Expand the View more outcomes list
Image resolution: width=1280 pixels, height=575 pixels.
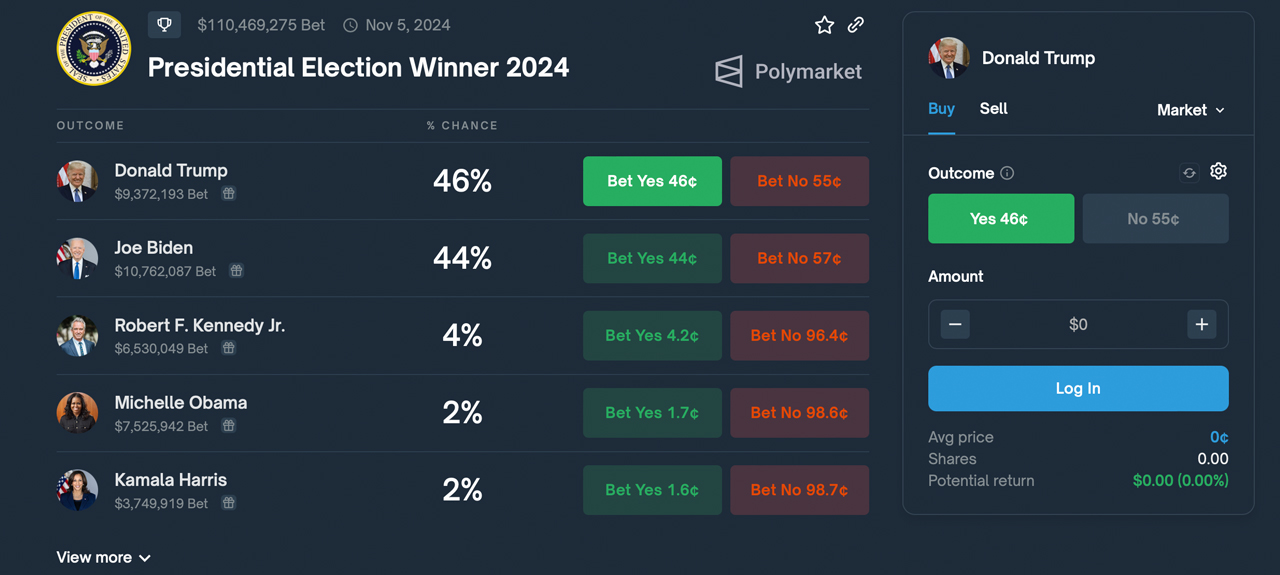103,557
